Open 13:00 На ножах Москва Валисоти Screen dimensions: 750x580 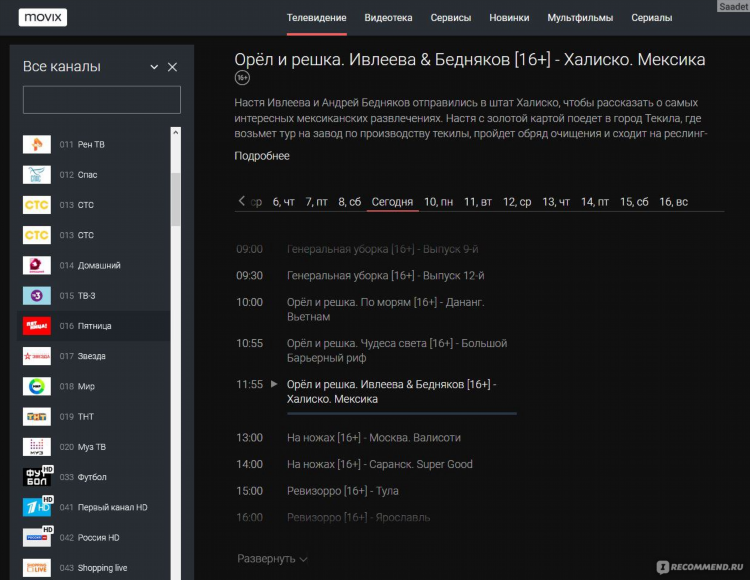374,438
